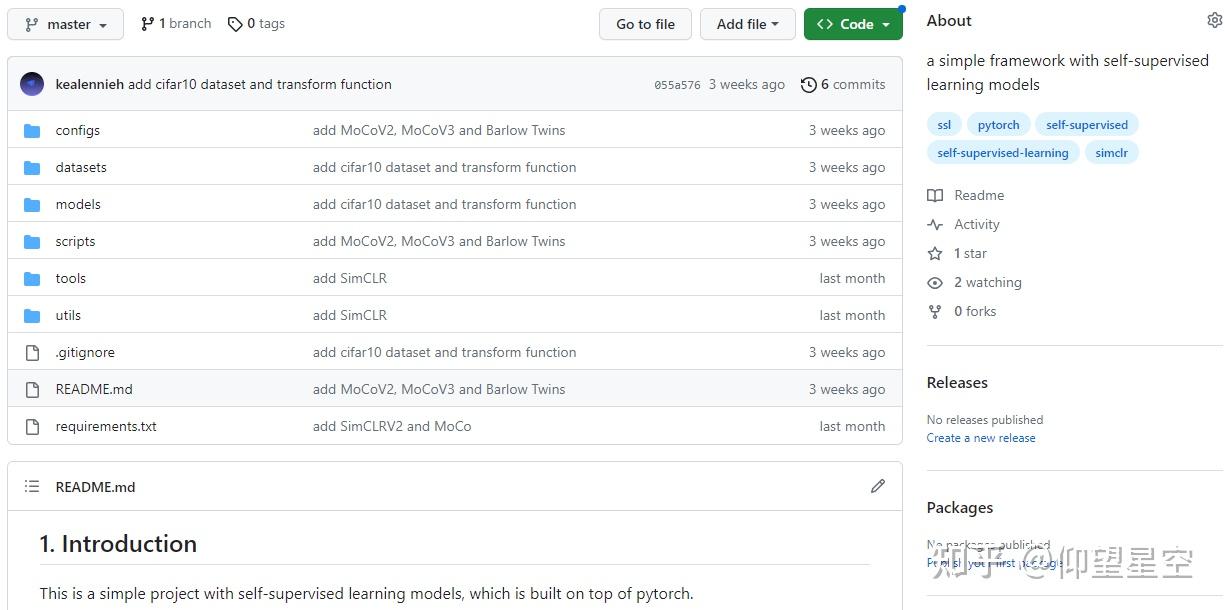Image resolution: width=1225 pixels, height=610 pixels.
Task: Click the README table of contents icon
Action: (32, 487)
